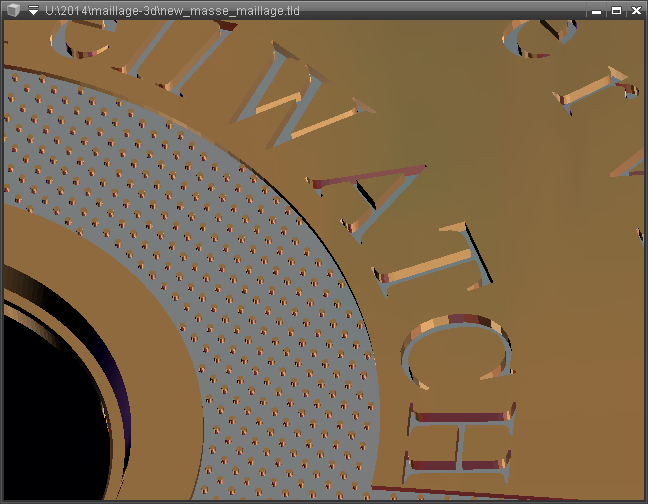This screenshot has height=504, width=648.
Task: Click the 3D cube document icon in title bar
Action: click(12, 10)
